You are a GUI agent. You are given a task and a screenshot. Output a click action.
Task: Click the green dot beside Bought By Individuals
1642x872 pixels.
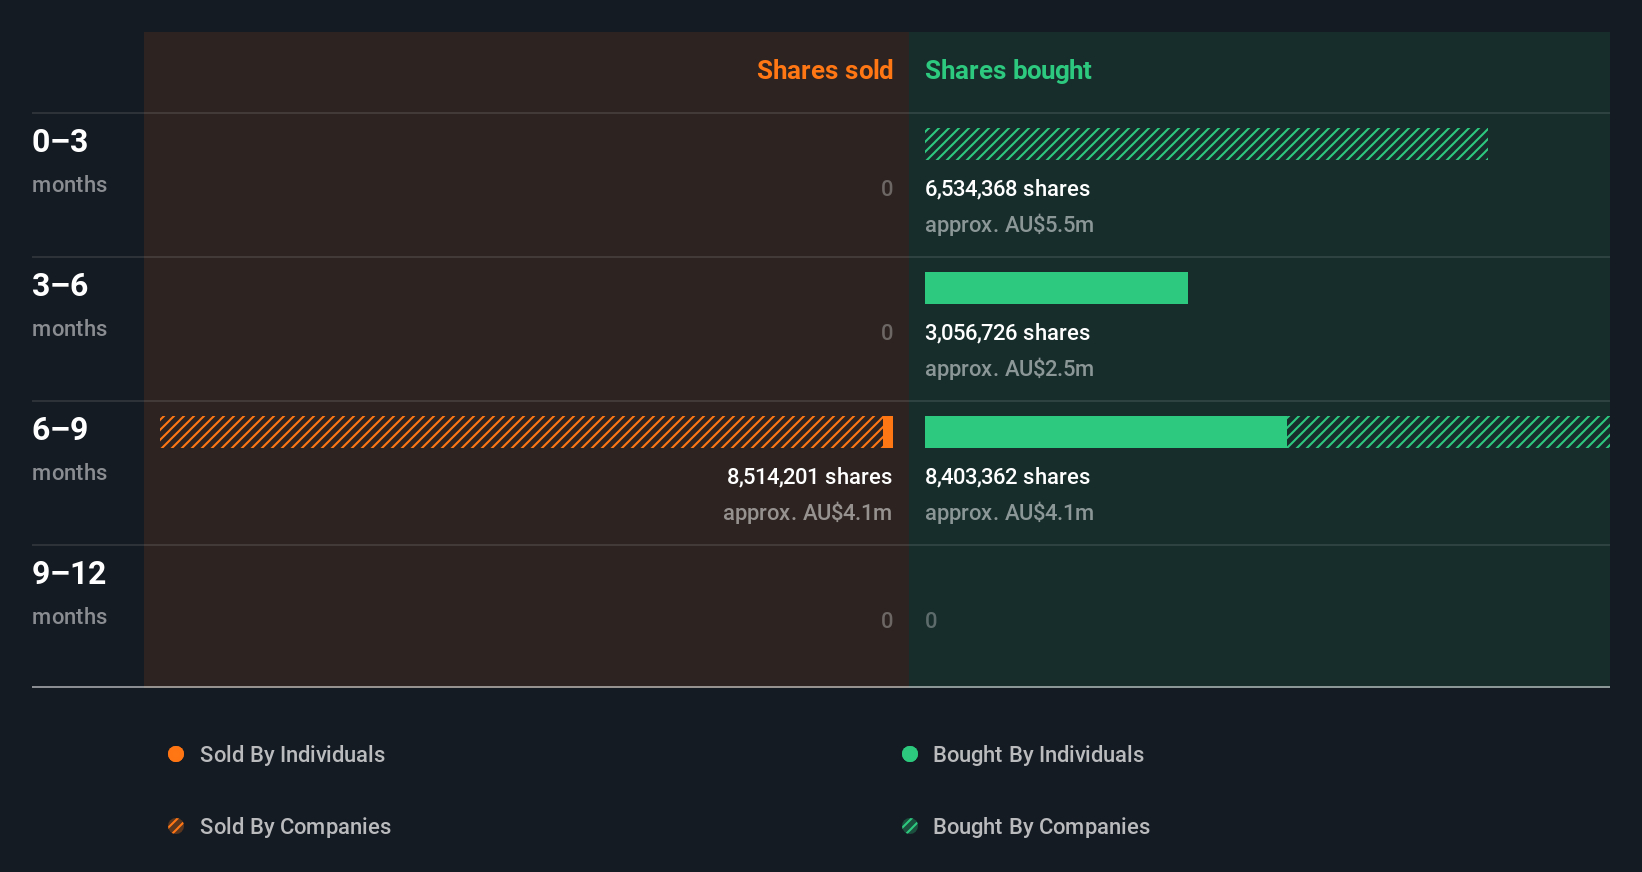(x=910, y=754)
